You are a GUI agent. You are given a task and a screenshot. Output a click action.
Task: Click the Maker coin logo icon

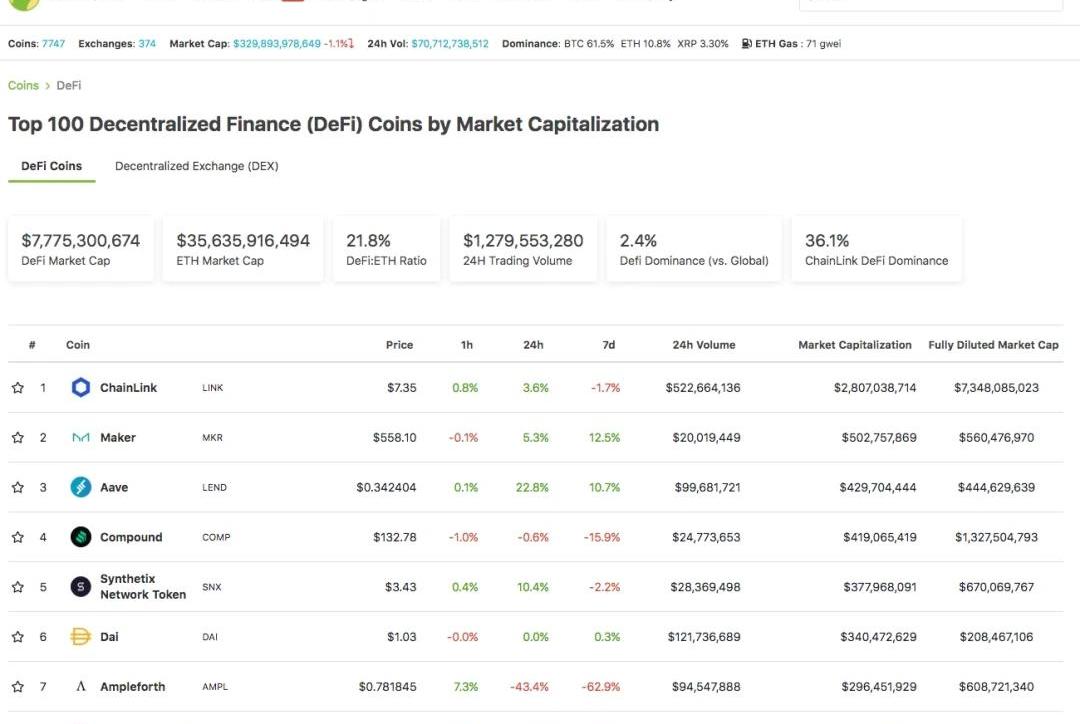click(81, 438)
